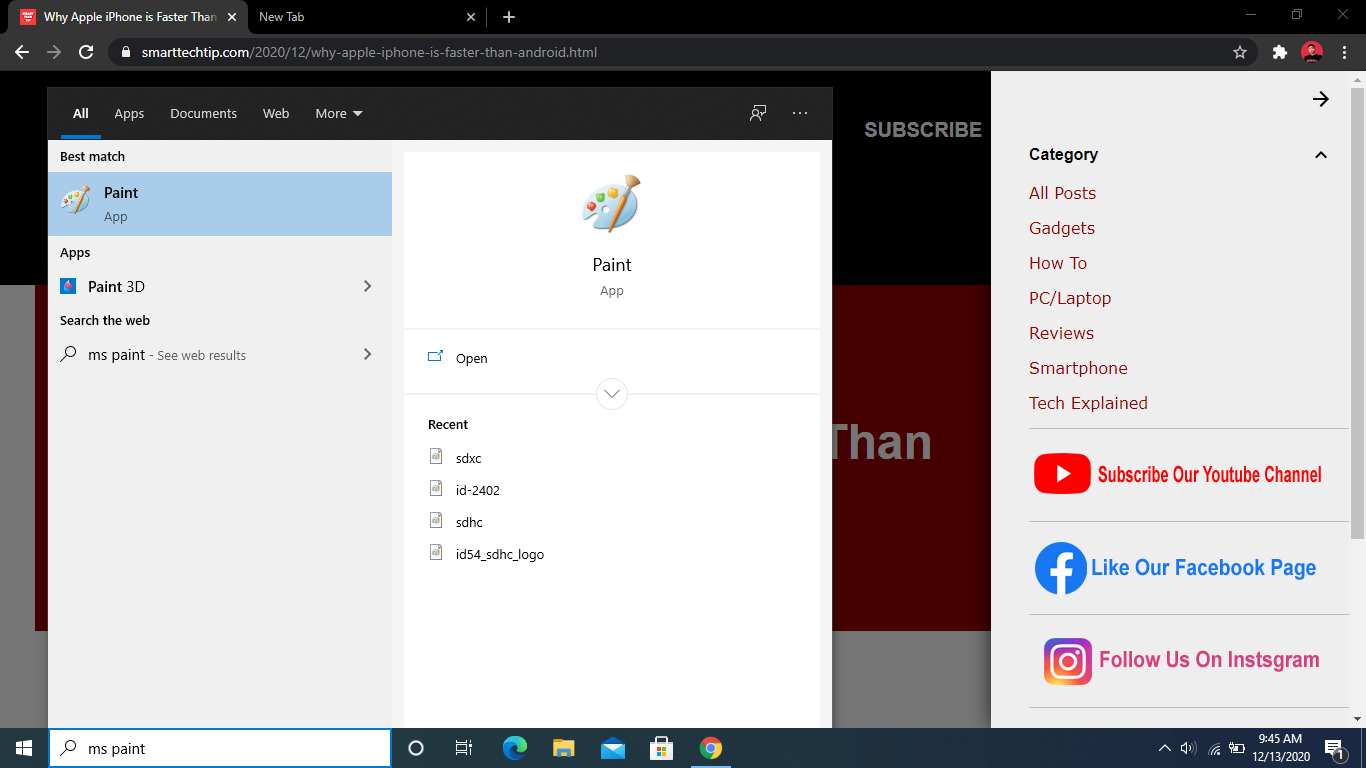Open the Smartphone category link
The height and width of the screenshot is (768, 1366).
[1078, 368]
